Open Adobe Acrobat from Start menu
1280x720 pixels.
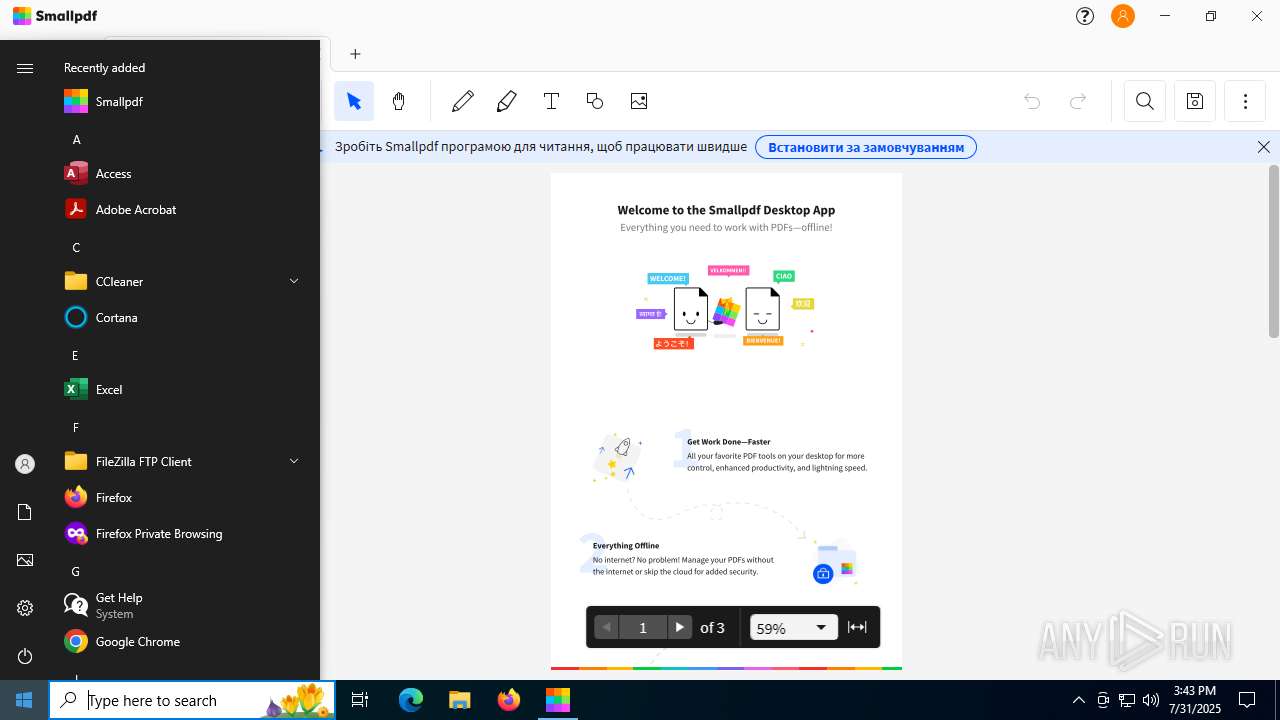coord(183,209)
